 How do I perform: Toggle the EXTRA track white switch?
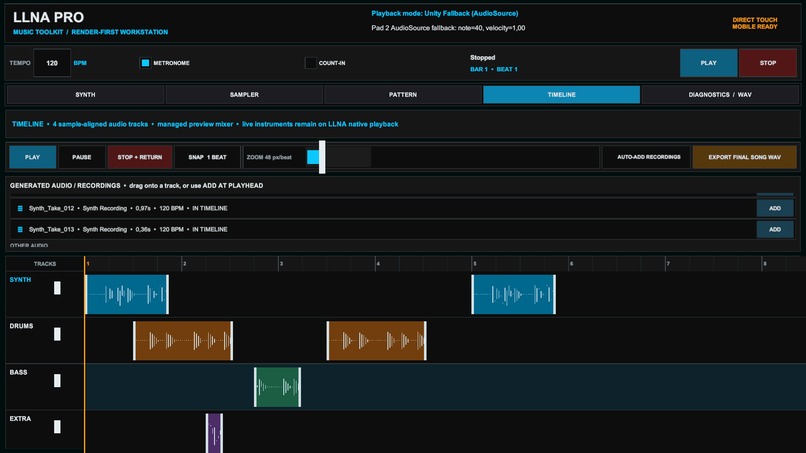[57, 427]
